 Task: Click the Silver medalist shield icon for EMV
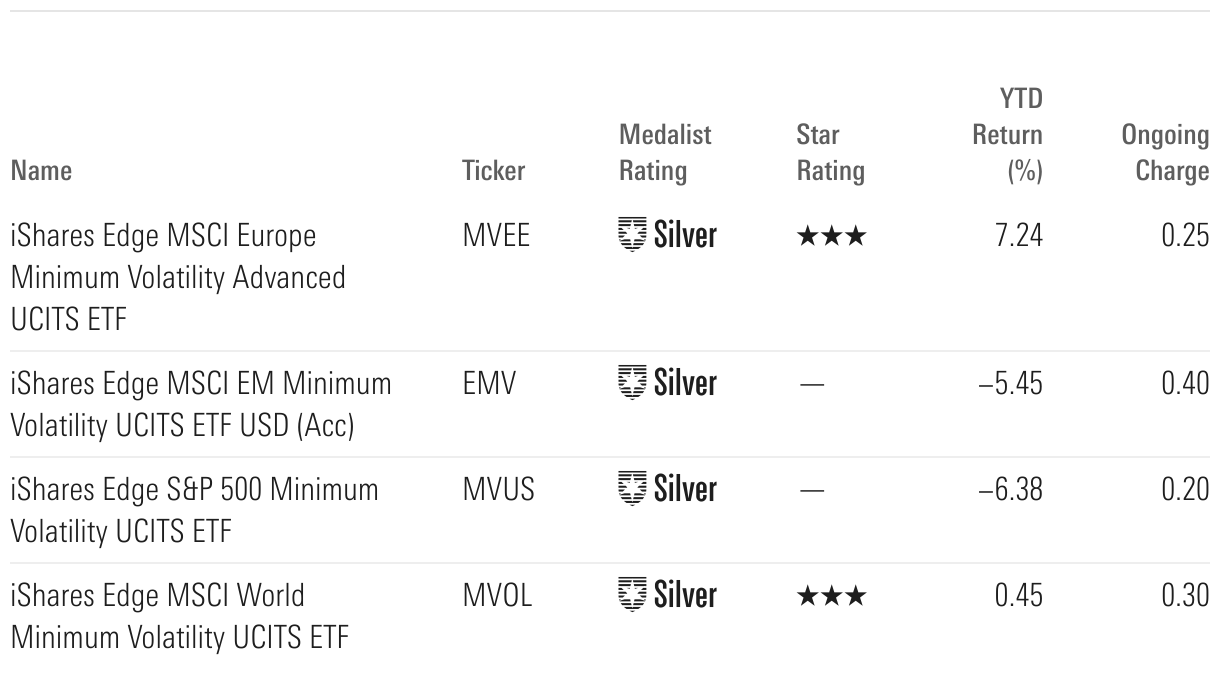(x=632, y=383)
